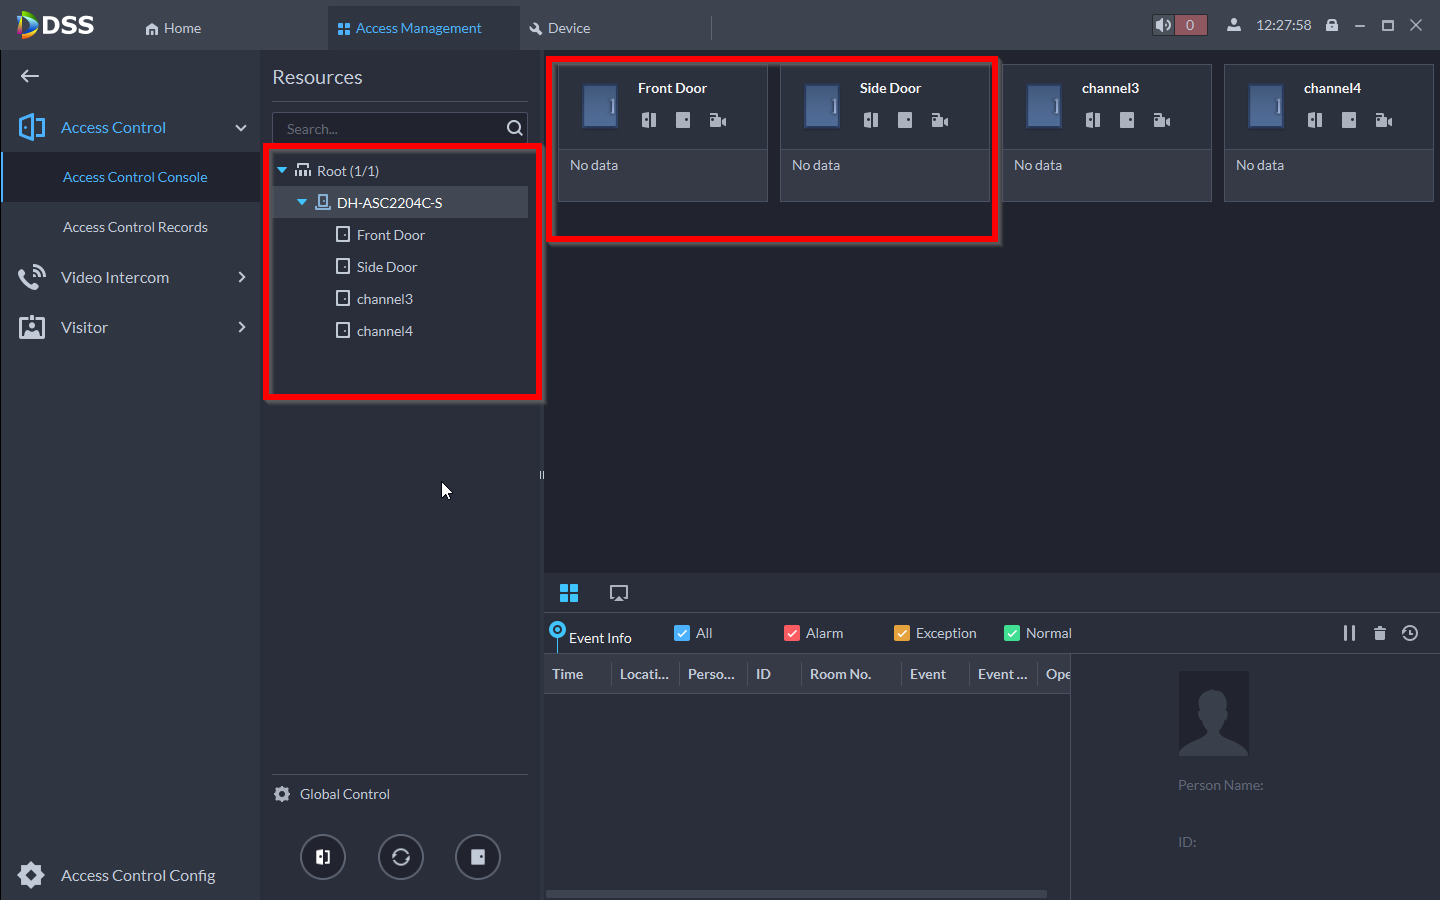Uncheck the Alarm event filter
Image resolution: width=1440 pixels, height=900 pixels.
[x=792, y=633]
